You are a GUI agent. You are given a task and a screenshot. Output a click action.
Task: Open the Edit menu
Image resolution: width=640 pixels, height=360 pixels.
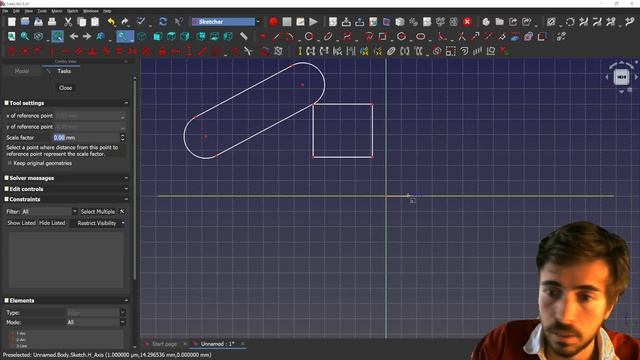[x=16, y=11]
